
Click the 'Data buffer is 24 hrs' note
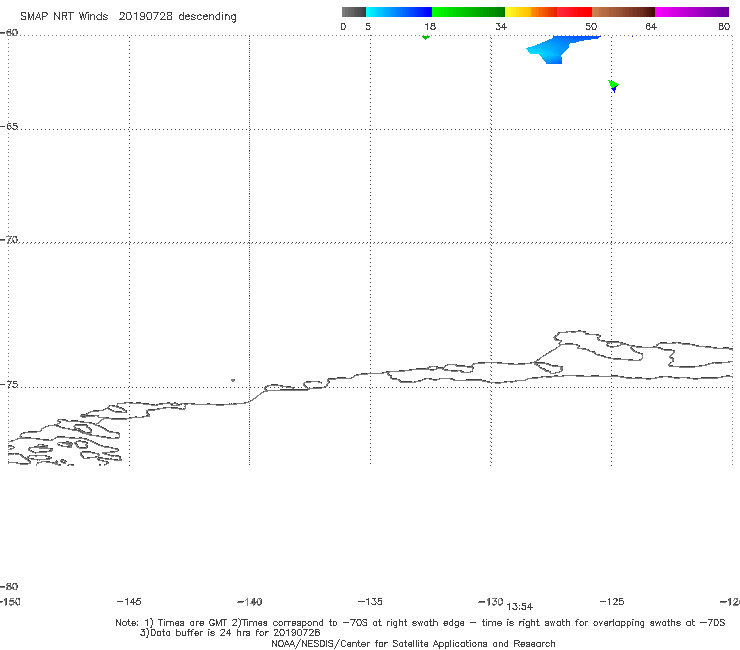(x=230, y=633)
